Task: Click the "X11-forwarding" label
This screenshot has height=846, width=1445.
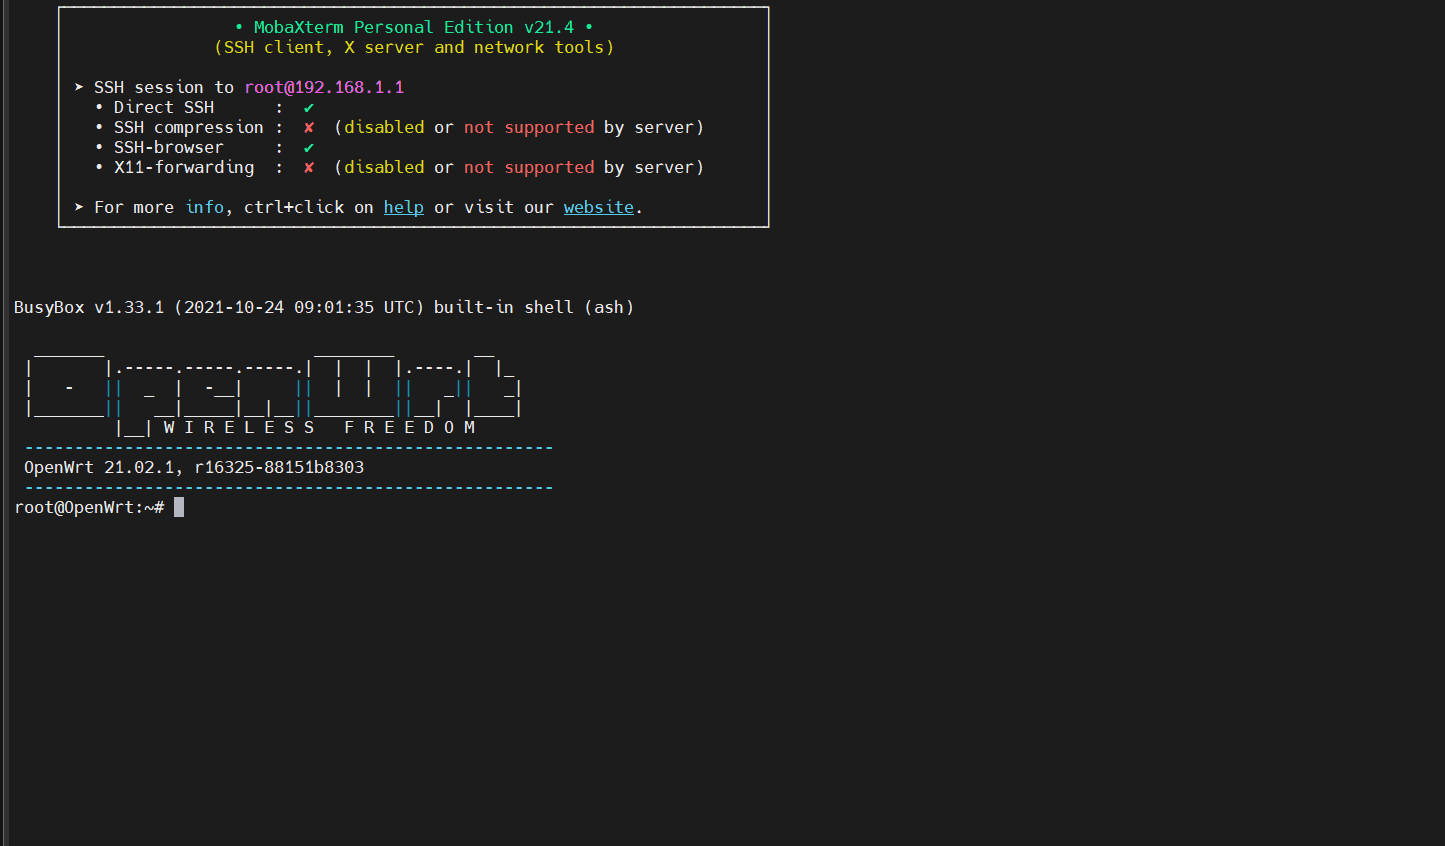Action: click(x=184, y=167)
